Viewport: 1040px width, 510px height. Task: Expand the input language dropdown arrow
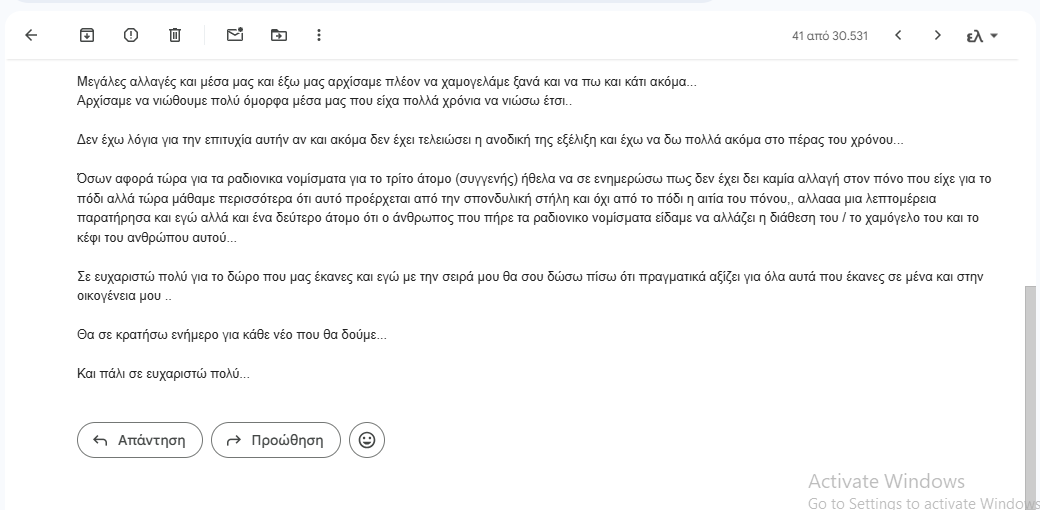[x=994, y=36]
